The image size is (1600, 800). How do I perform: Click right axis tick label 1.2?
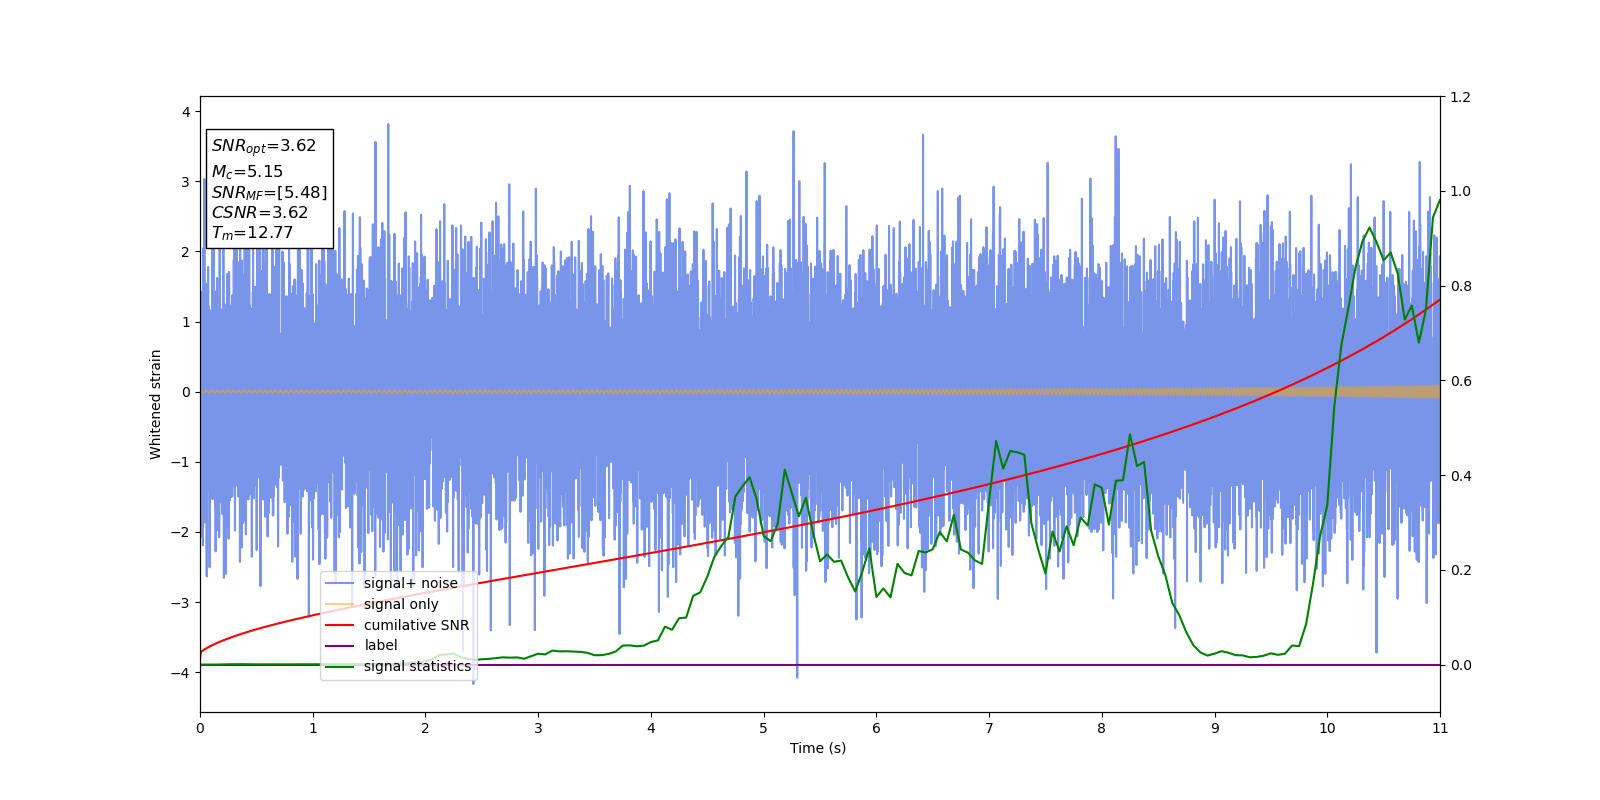1460,97
